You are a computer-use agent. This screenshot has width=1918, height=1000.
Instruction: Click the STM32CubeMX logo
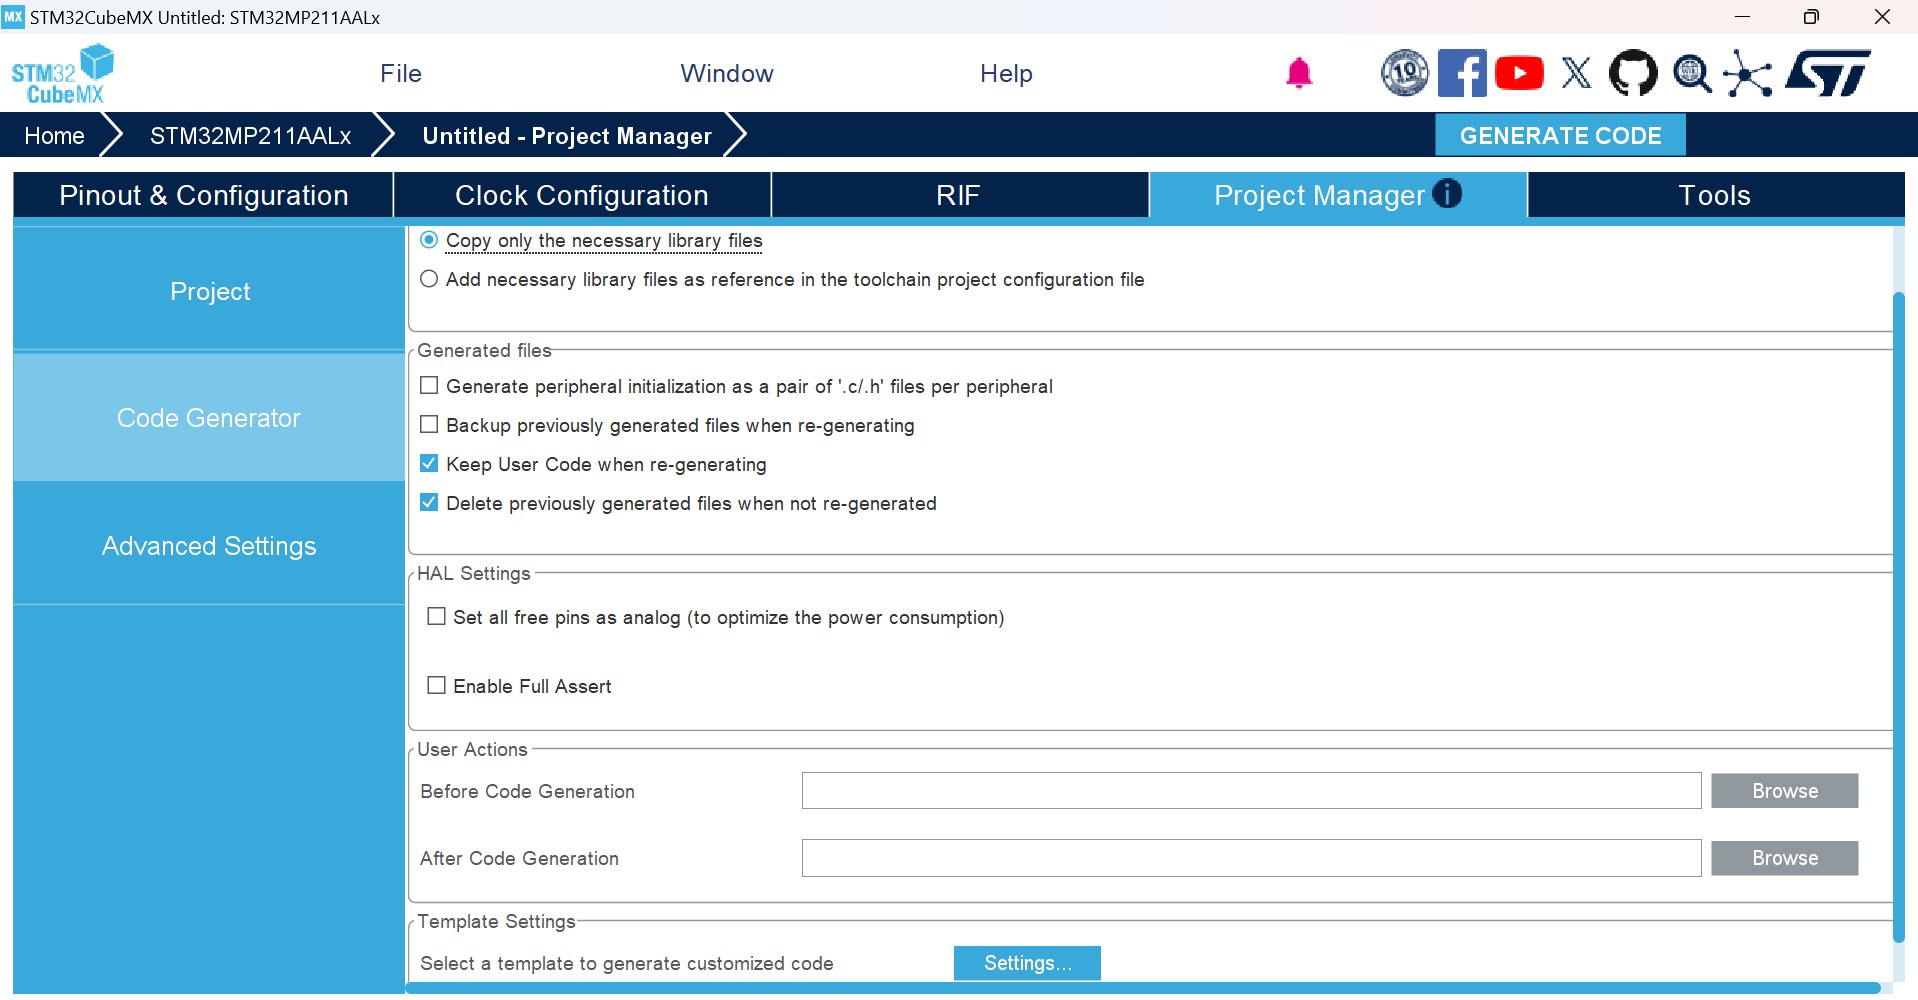(62, 74)
